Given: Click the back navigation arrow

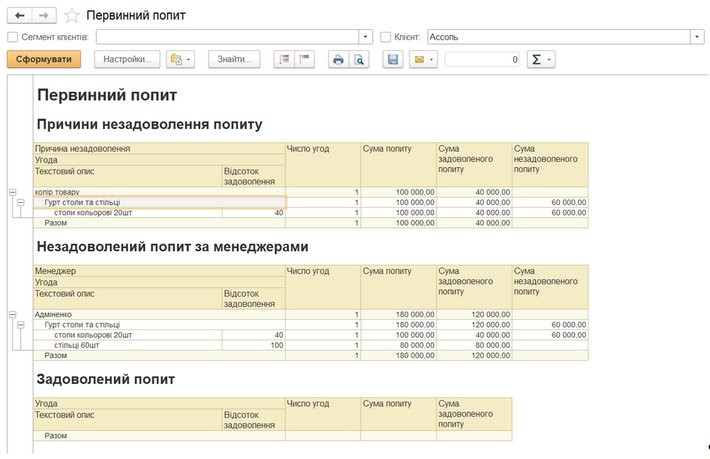Looking at the screenshot, I should 19,16.
